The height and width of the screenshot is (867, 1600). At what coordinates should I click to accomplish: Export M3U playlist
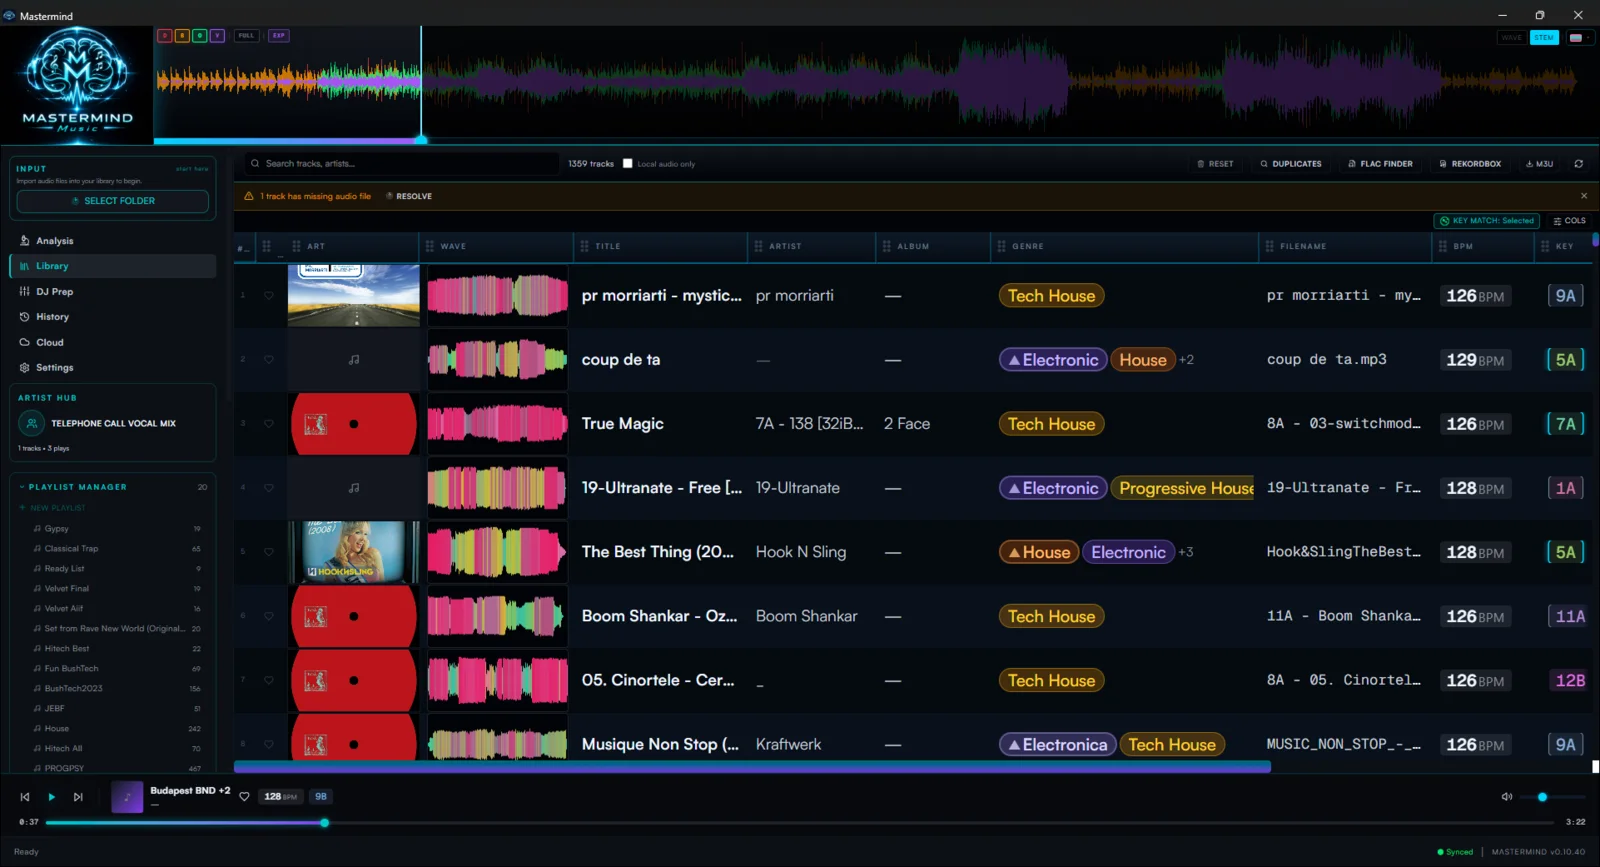[x=1539, y=164]
